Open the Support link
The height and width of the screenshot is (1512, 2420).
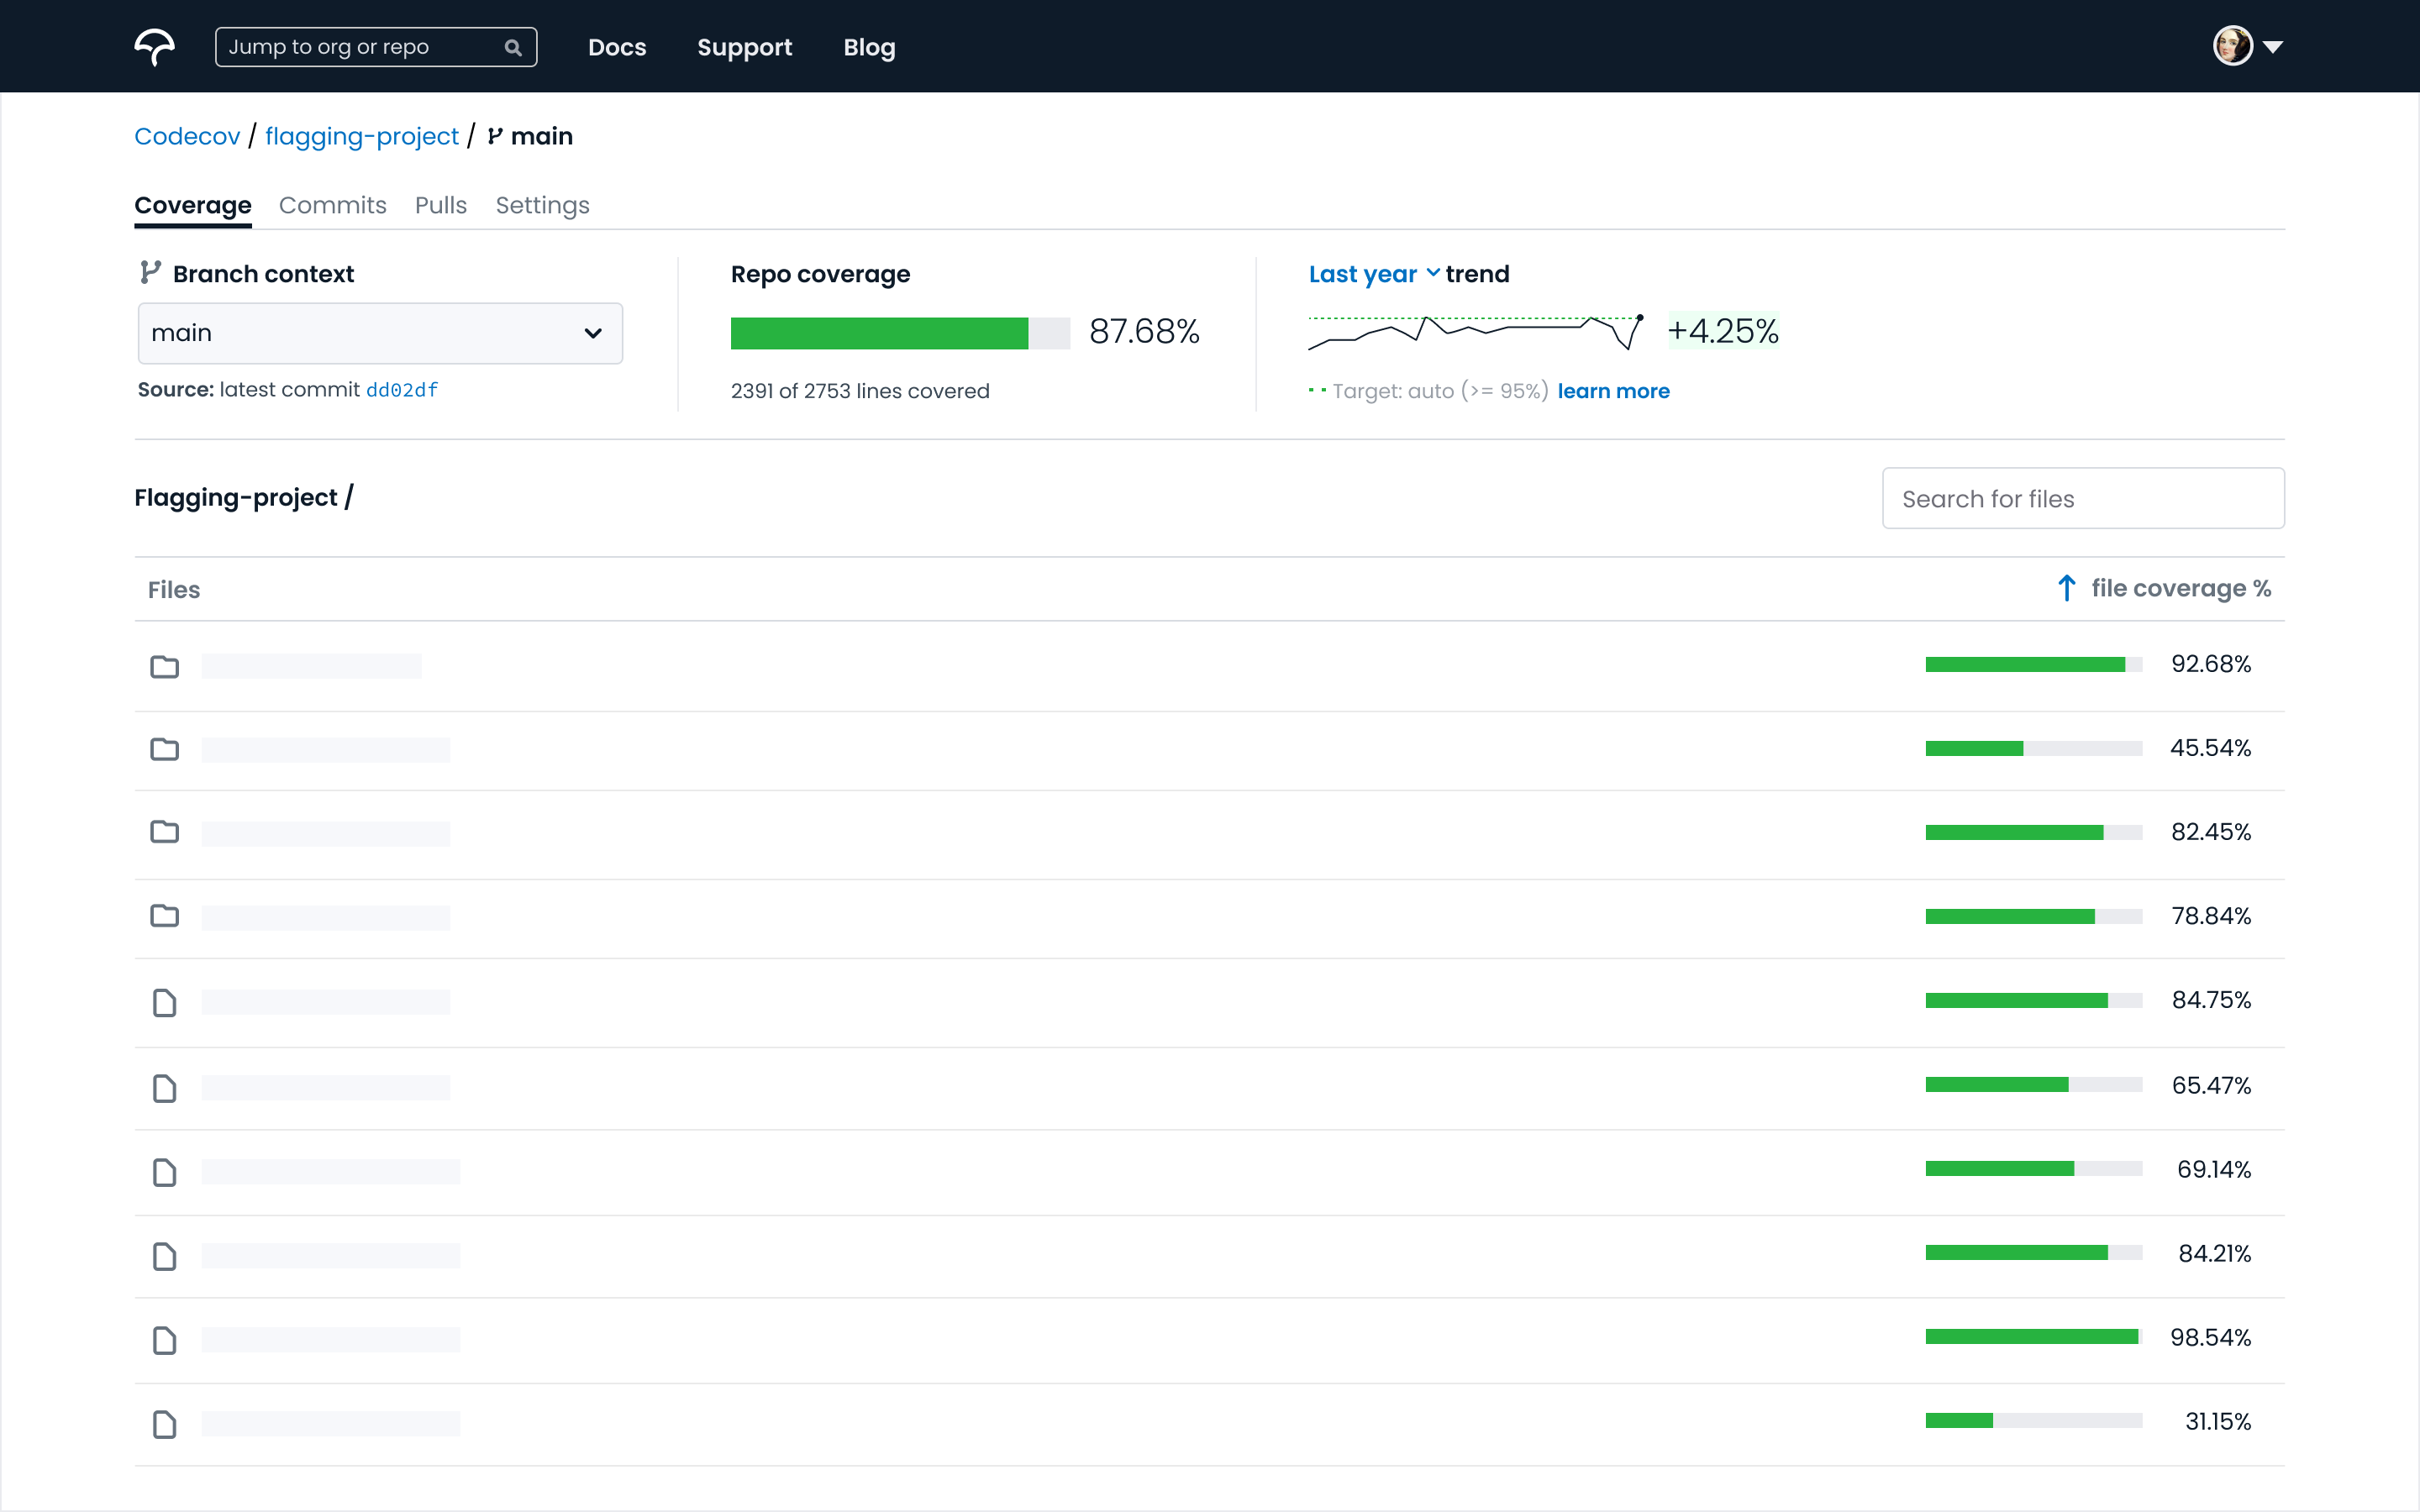[744, 47]
